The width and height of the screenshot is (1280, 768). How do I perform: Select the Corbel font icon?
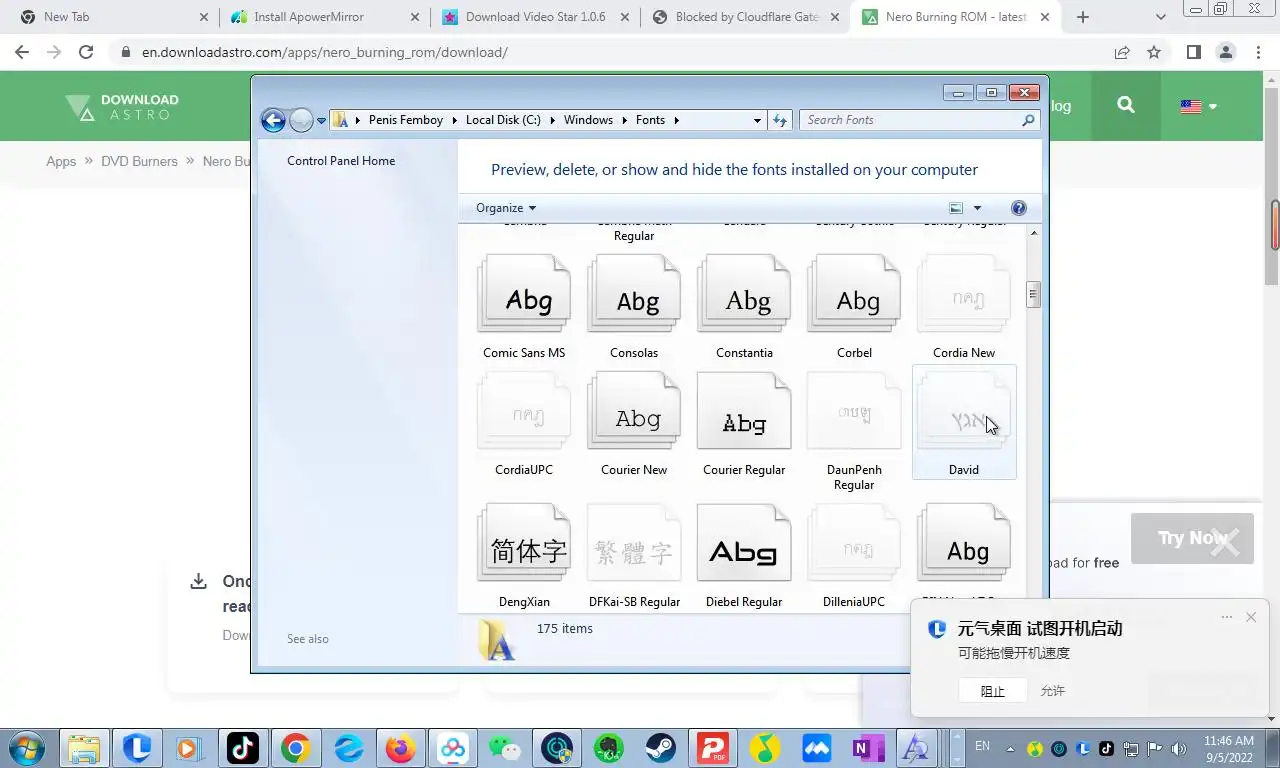854,295
